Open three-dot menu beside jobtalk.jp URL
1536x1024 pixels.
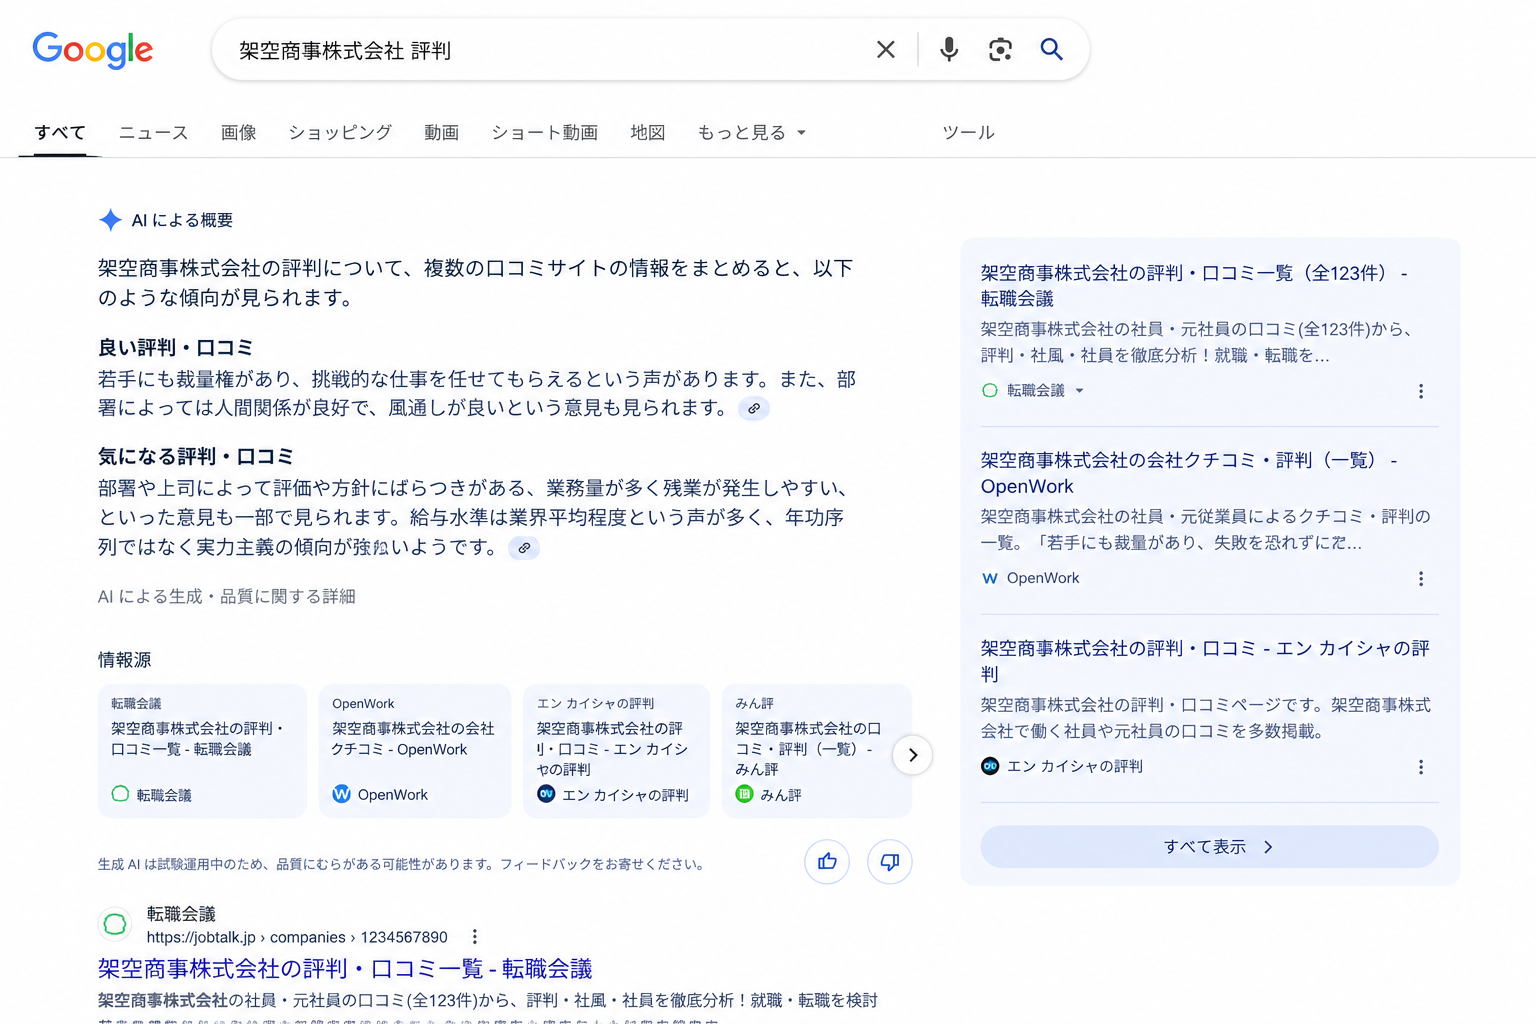475,937
